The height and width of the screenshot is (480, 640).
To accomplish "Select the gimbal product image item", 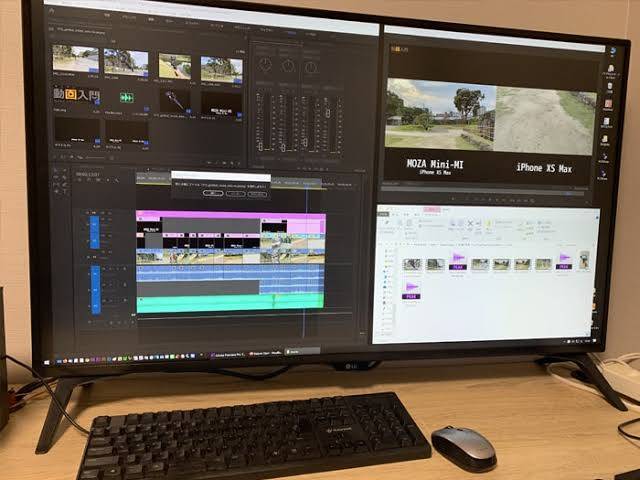I will 175,101.
